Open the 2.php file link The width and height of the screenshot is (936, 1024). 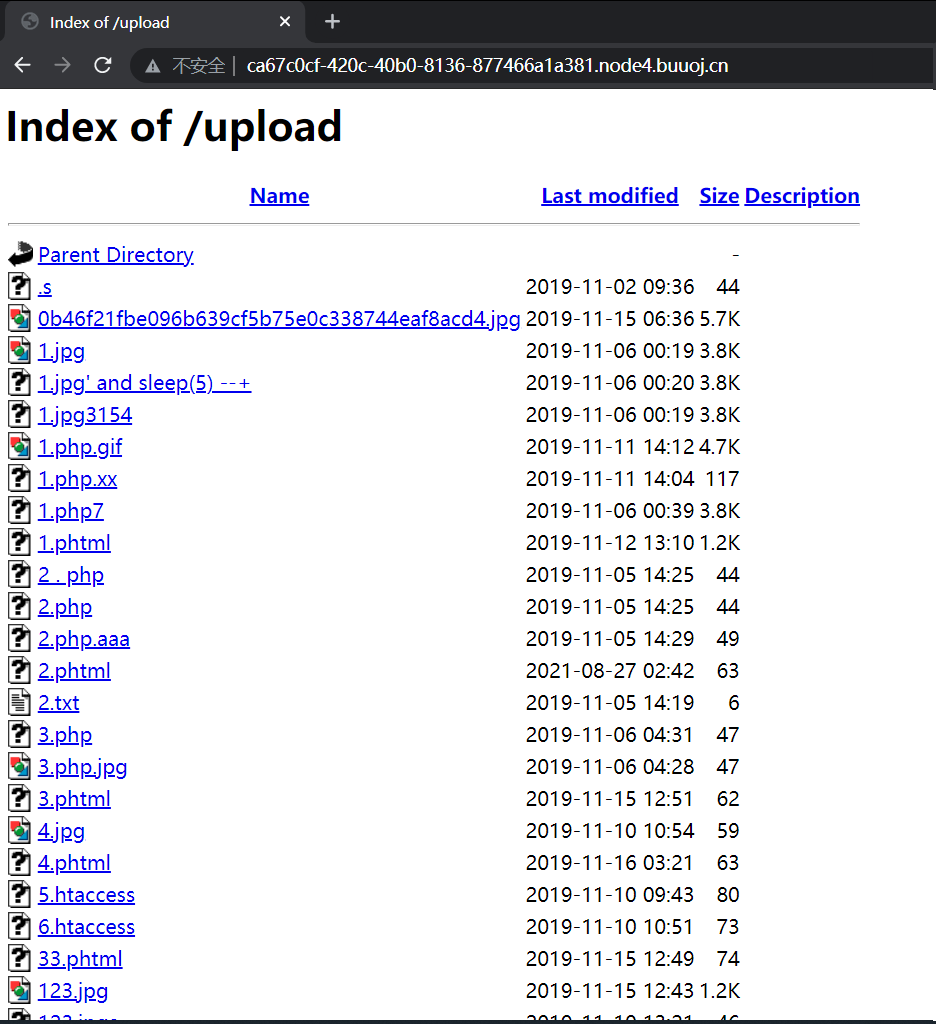65,607
